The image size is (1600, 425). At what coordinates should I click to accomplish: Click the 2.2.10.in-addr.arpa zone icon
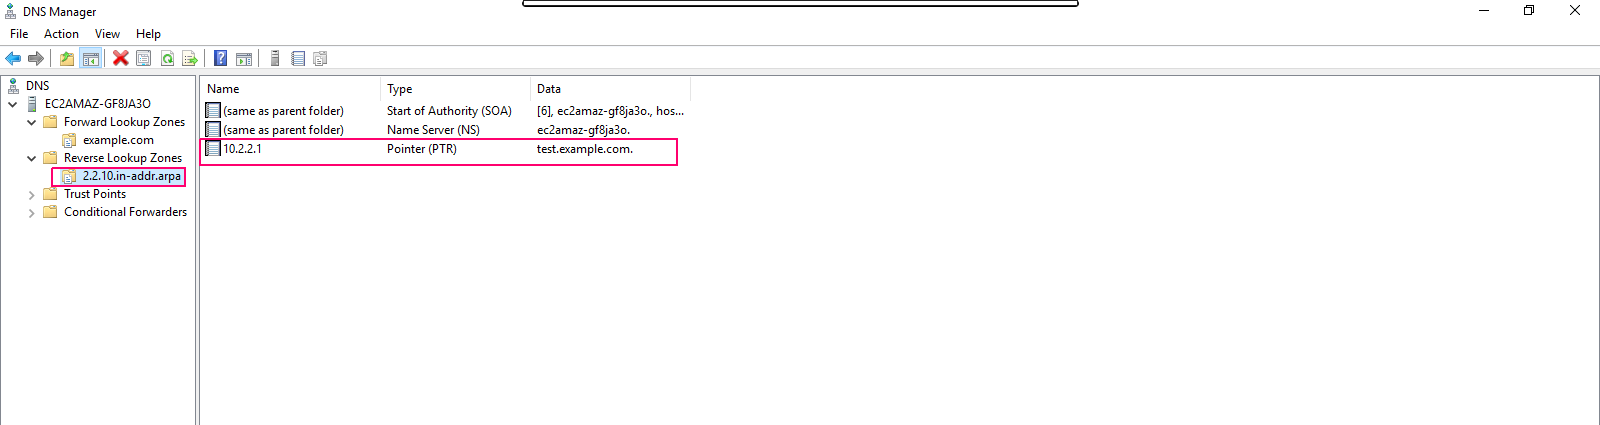[69, 176]
